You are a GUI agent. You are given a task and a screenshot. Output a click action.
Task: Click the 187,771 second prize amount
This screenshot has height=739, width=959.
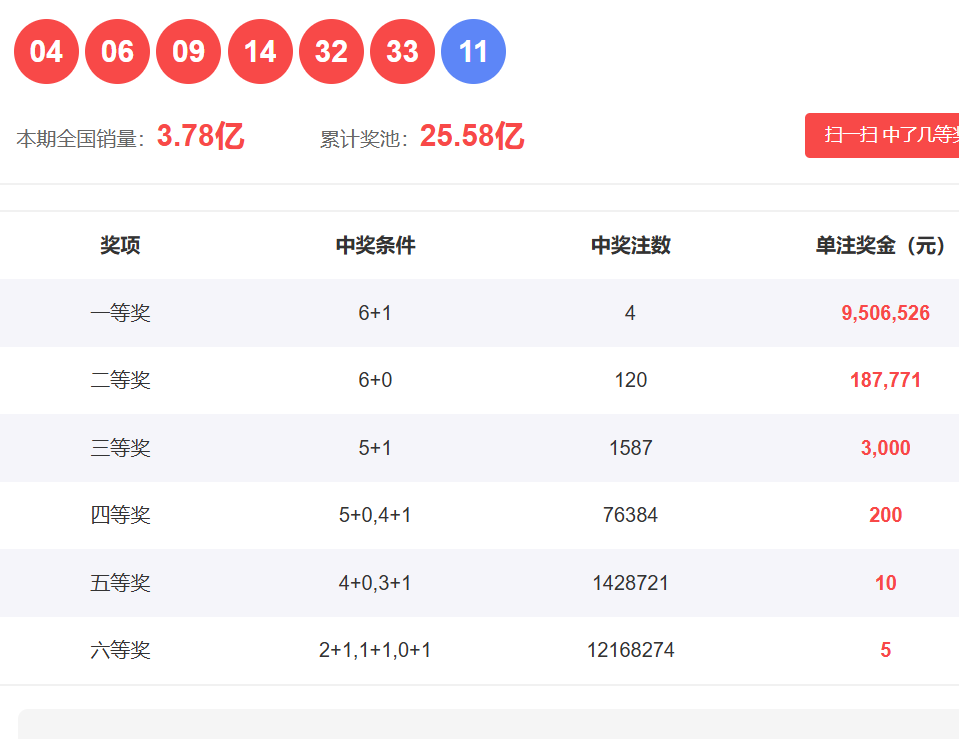(885, 380)
